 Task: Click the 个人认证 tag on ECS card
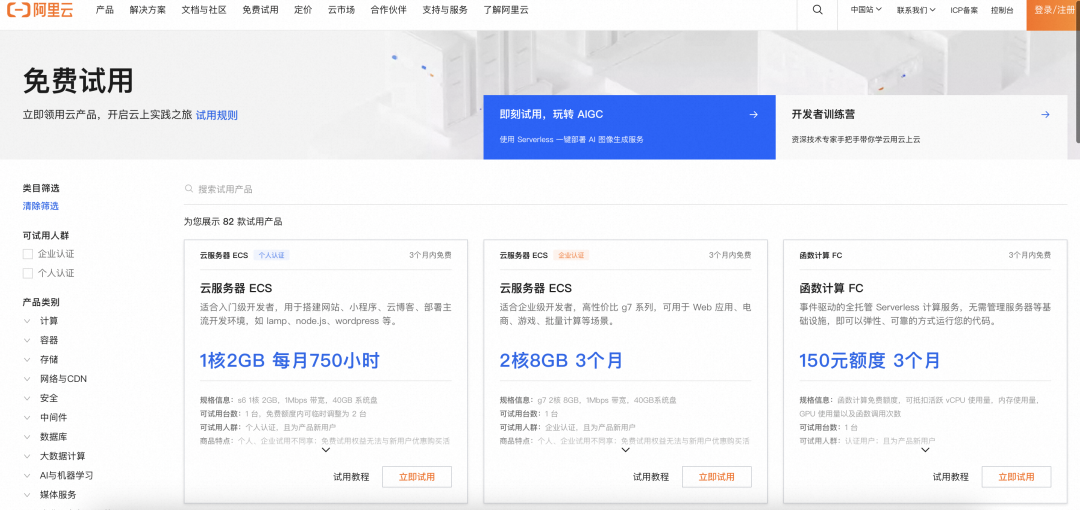(x=271, y=255)
